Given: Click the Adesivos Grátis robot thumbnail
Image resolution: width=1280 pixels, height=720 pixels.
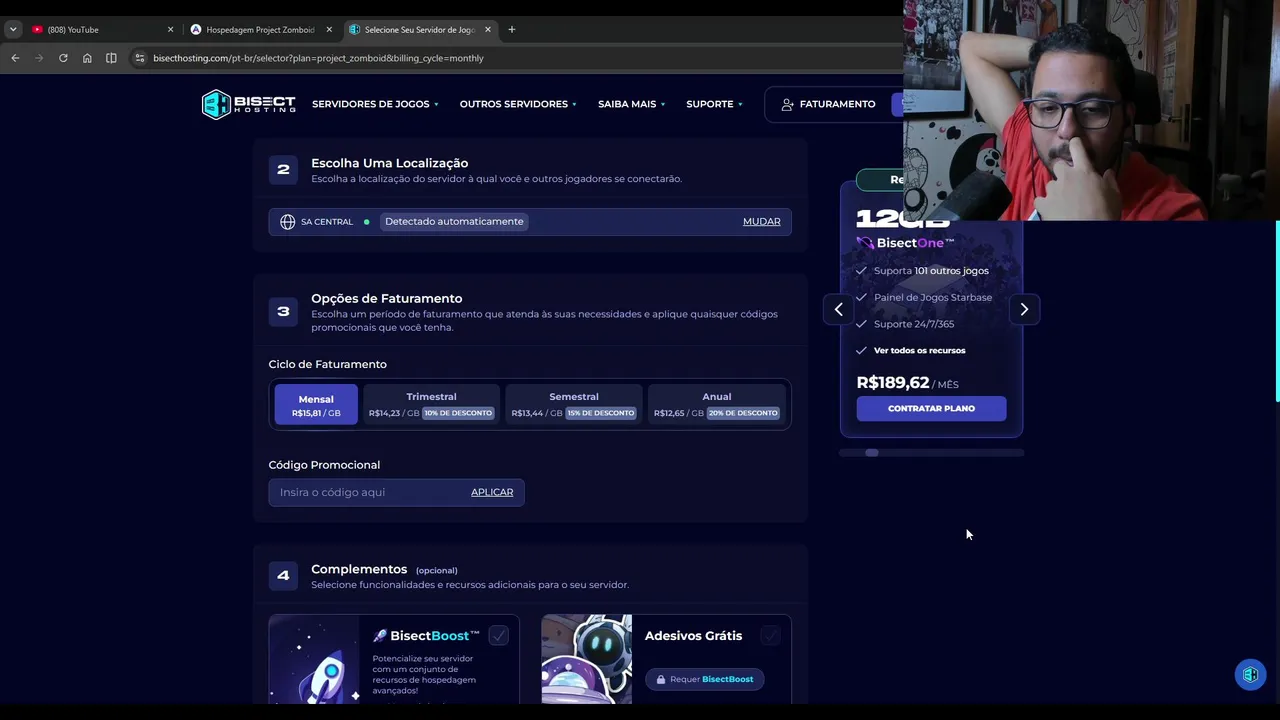Looking at the screenshot, I should (587, 659).
